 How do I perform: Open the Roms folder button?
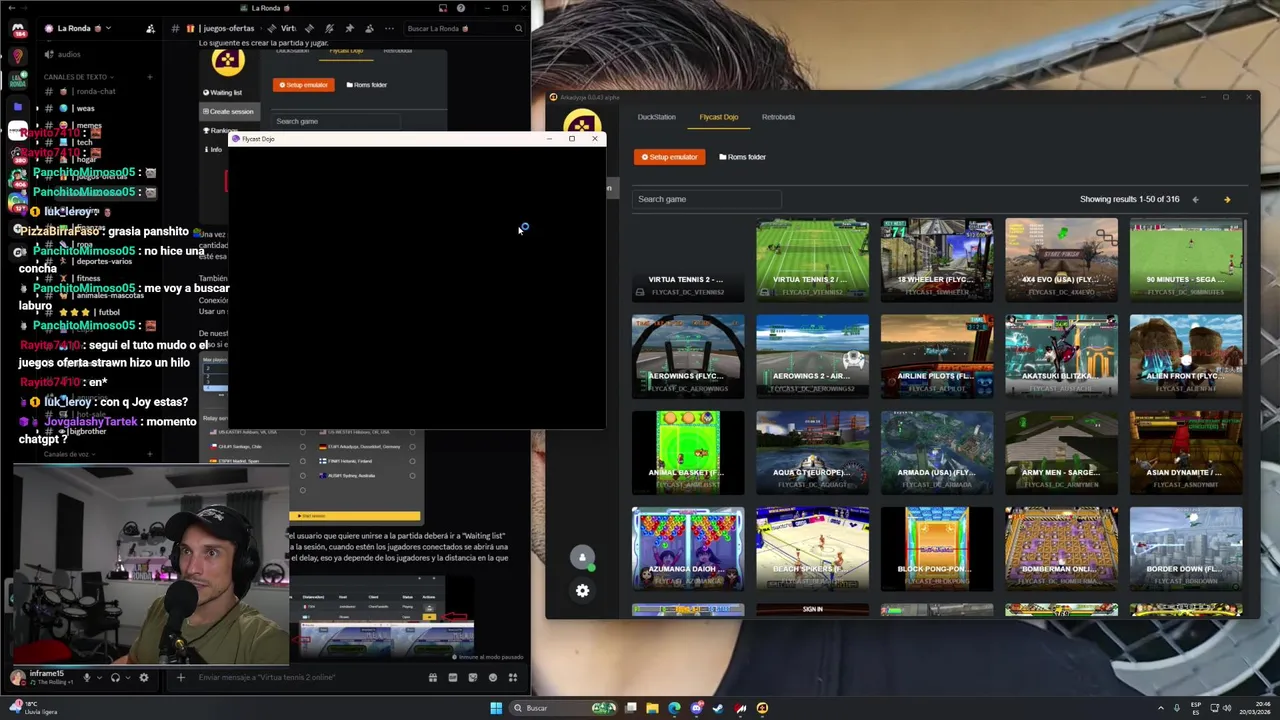click(742, 157)
